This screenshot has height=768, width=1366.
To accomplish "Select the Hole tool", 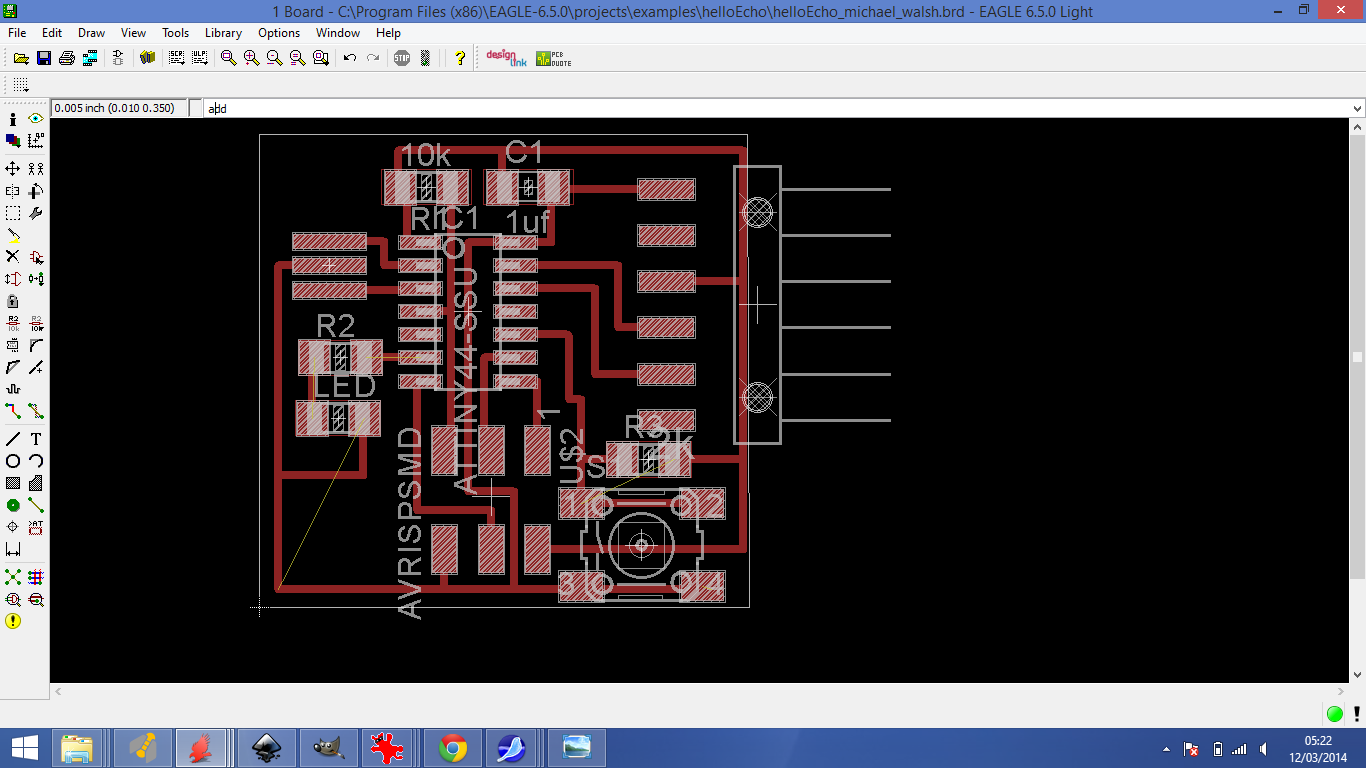I will click(x=13, y=527).
